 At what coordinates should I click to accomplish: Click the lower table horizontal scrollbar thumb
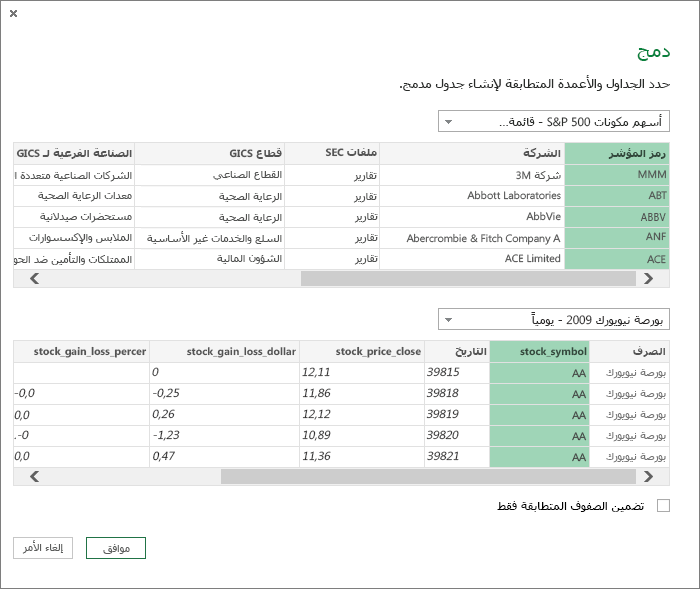click(428, 476)
